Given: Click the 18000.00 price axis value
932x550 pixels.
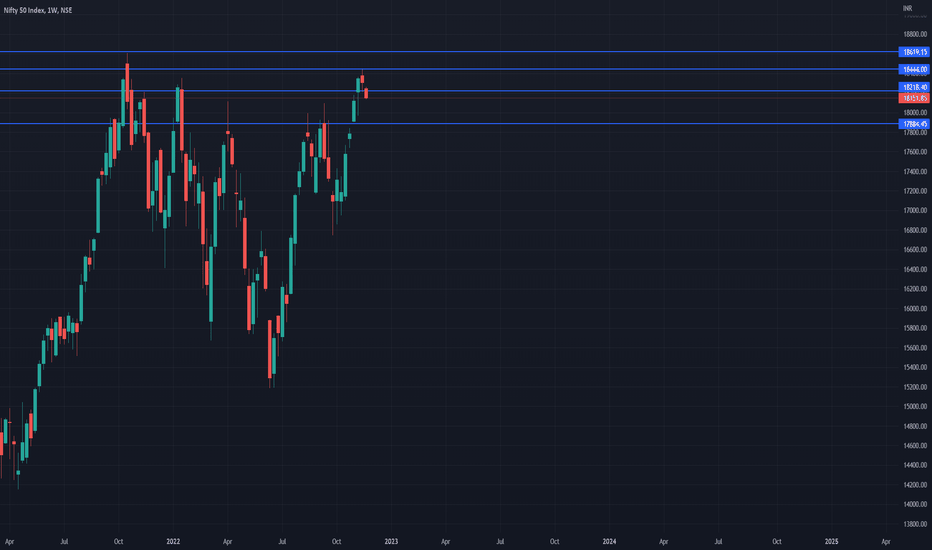Looking at the screenshot, I should [915, 113].
